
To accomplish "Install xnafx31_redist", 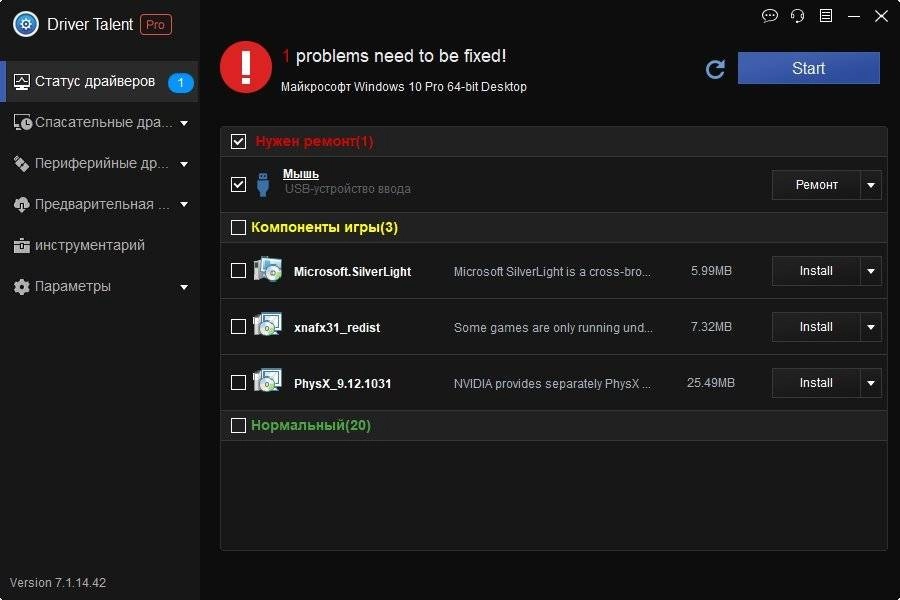I will (816, 327).
